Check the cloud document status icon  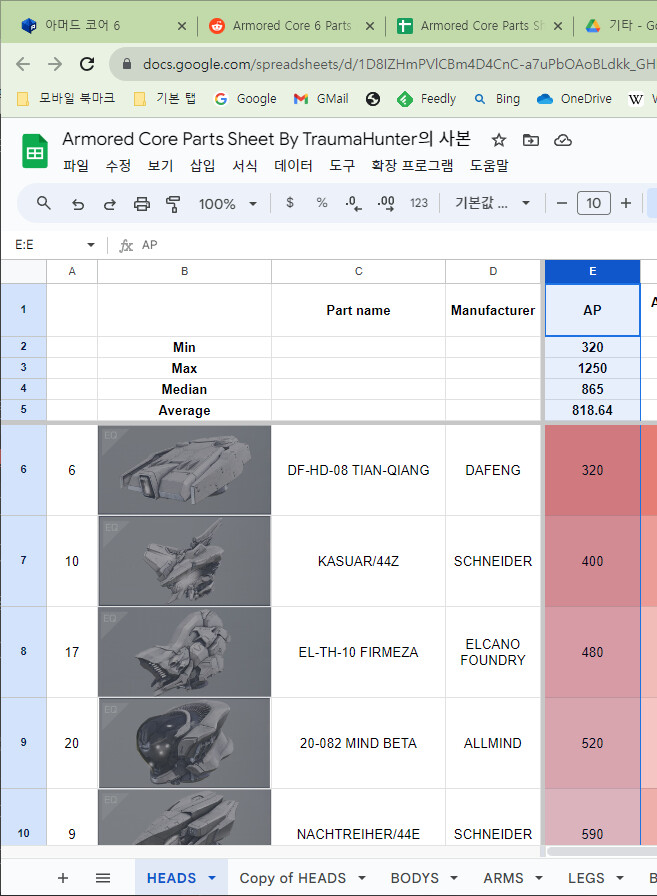point(563,140)
